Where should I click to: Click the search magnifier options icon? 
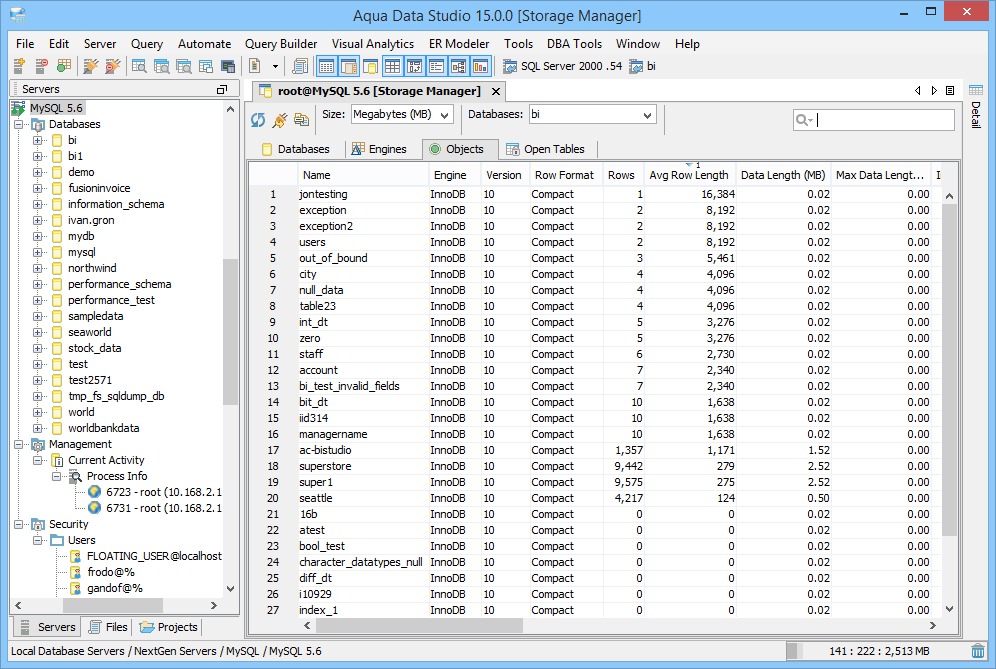(x=804, y=120)
